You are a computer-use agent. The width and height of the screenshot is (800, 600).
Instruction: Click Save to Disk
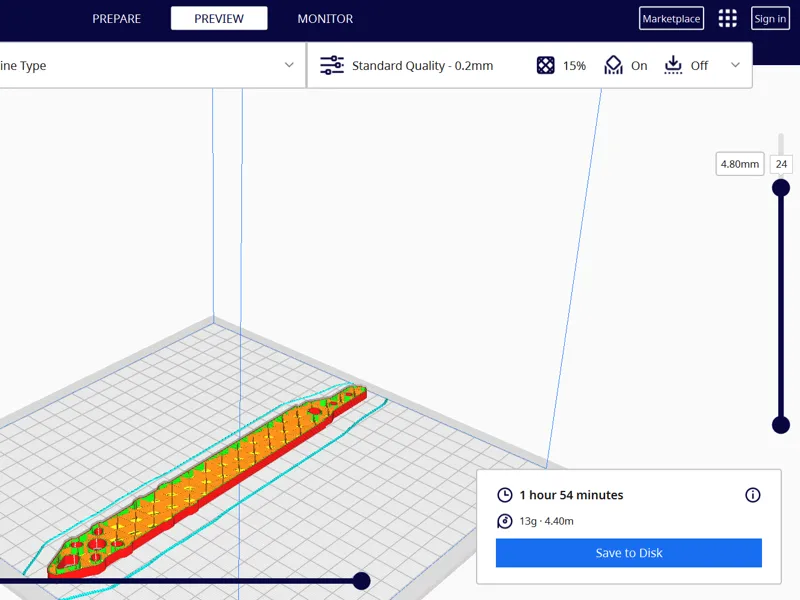click(x=629, y=553)
